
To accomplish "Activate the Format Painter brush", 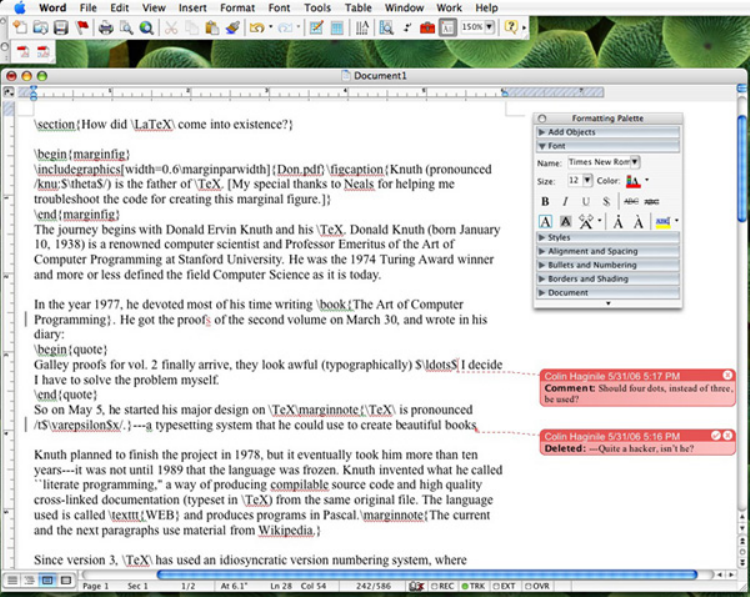I will (x=232, y=27).
